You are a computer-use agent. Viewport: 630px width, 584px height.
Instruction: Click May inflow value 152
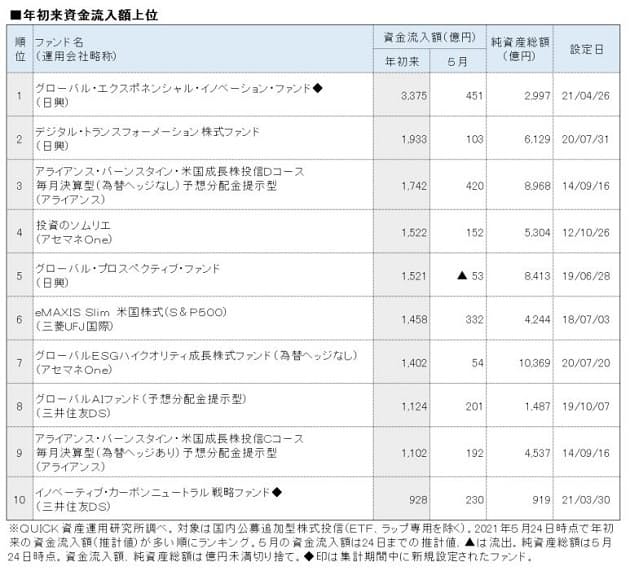point(474,233)
